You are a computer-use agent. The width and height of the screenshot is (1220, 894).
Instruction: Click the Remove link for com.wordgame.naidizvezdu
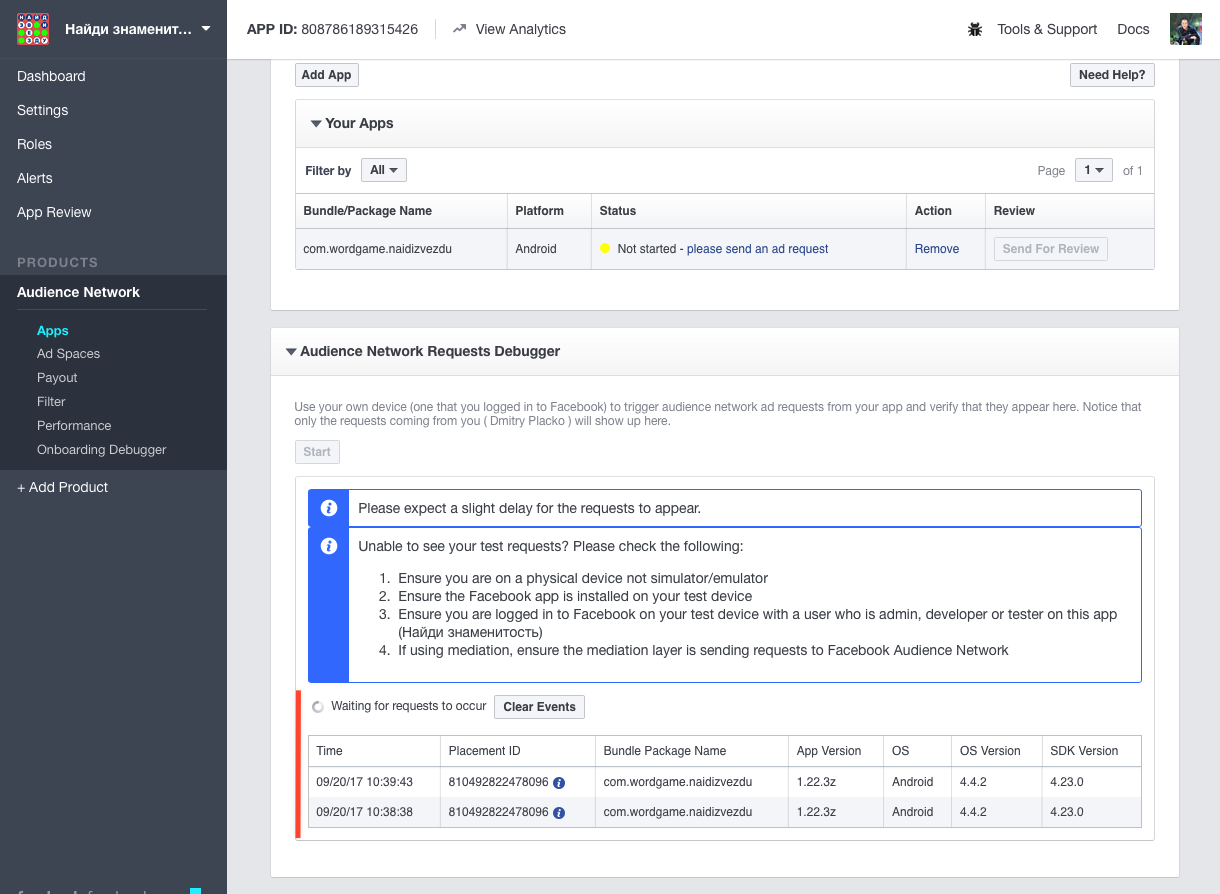[x=937, y=249]
